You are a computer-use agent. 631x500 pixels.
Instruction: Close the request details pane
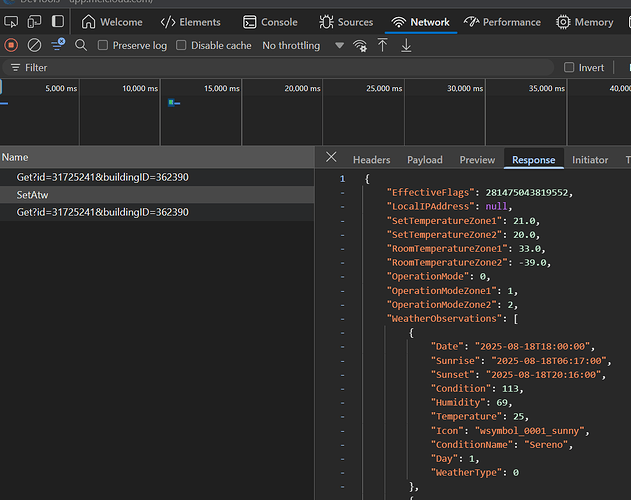331,157
